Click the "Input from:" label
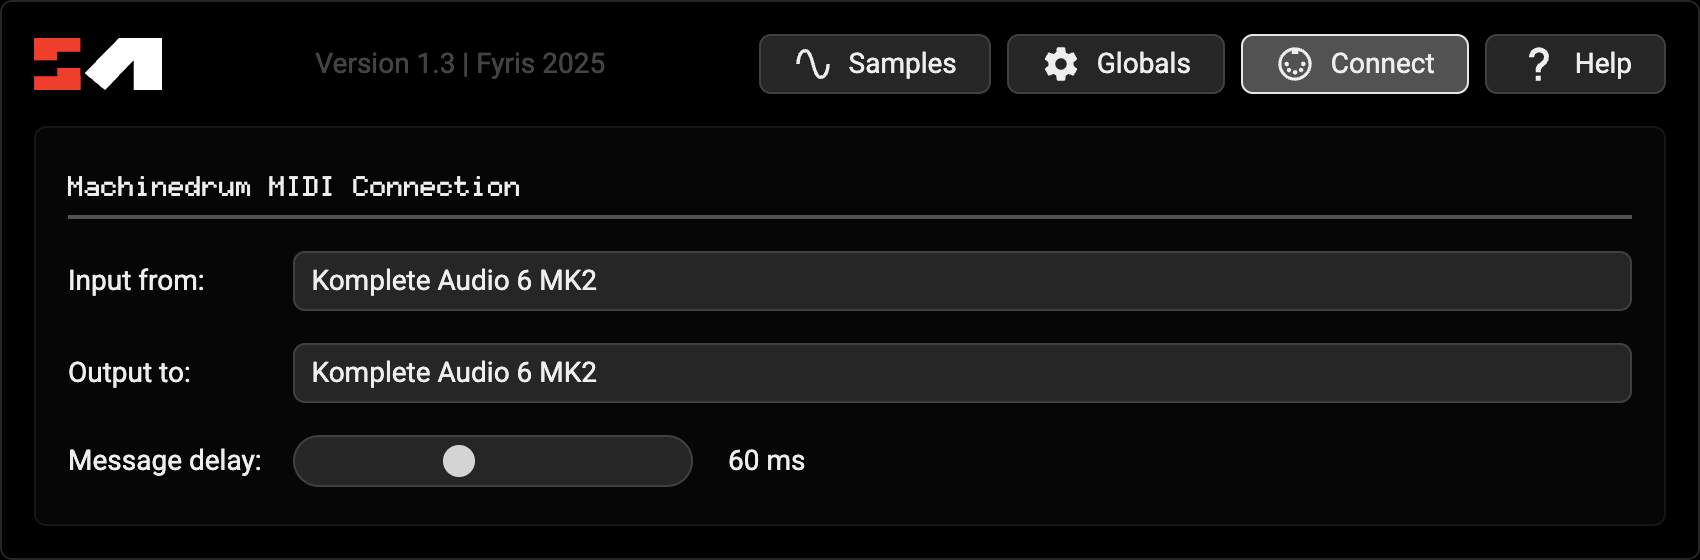The height and width of the screenshot is (560, 1700). pos(136,281)
